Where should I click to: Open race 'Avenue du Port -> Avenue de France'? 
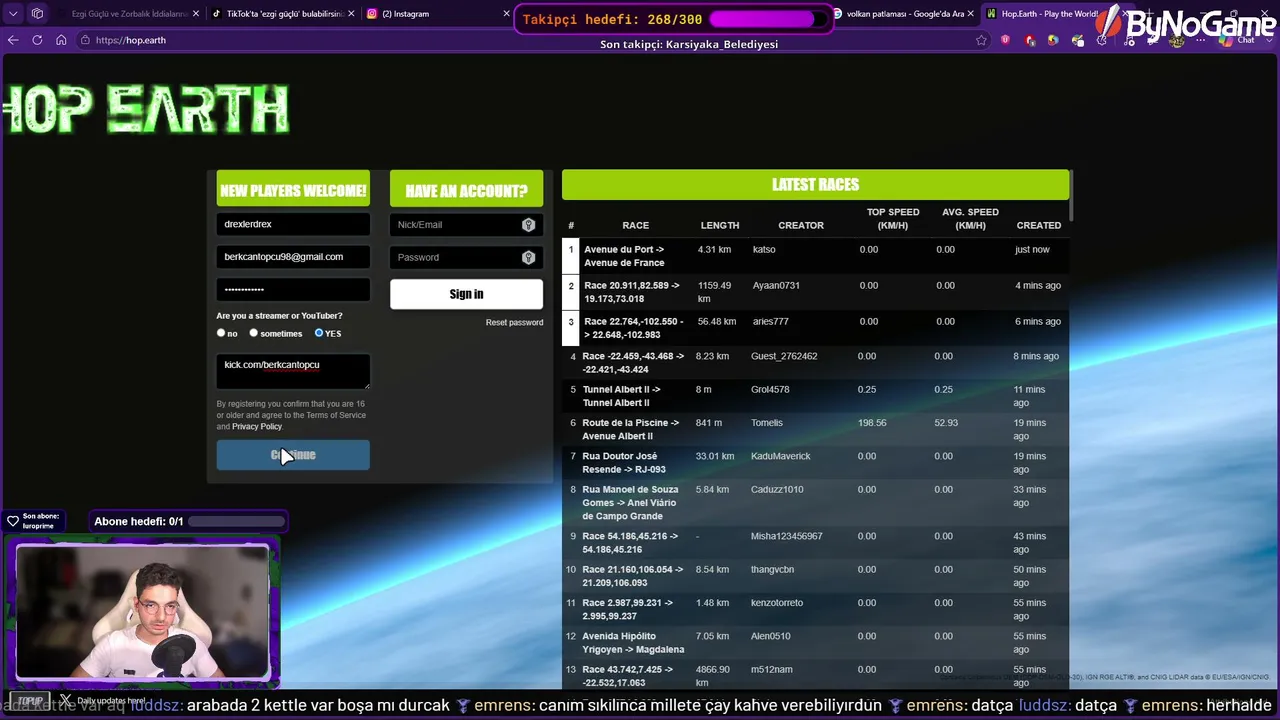click(x=624, y=256)
